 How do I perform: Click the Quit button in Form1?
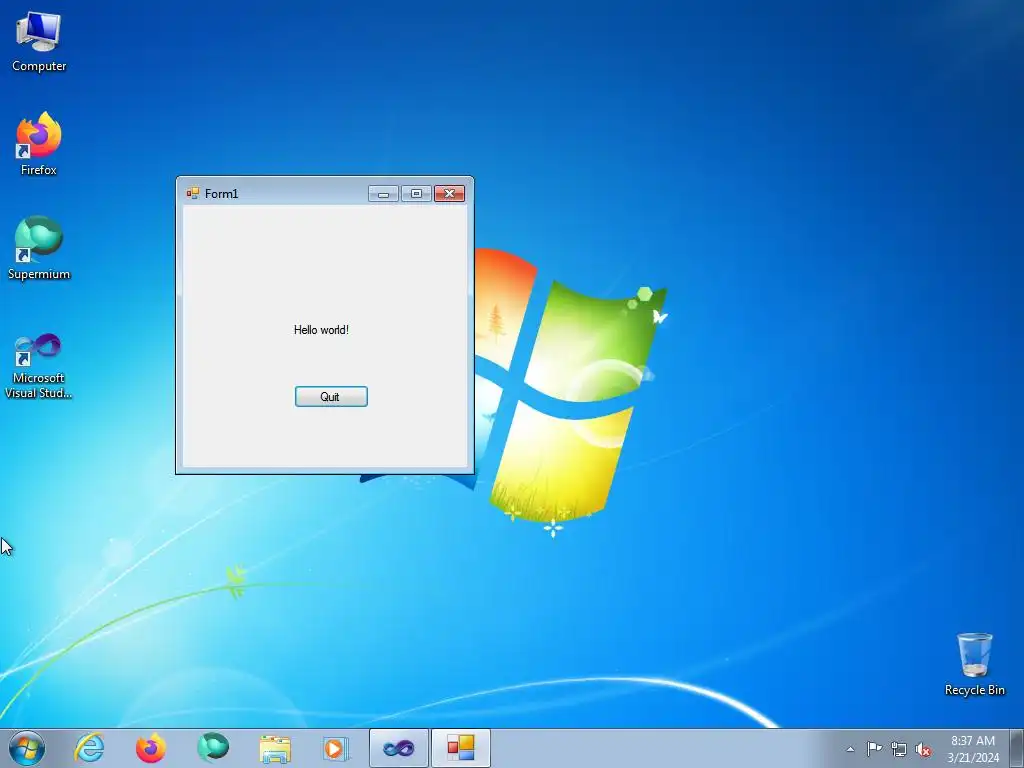coord(331,396)
